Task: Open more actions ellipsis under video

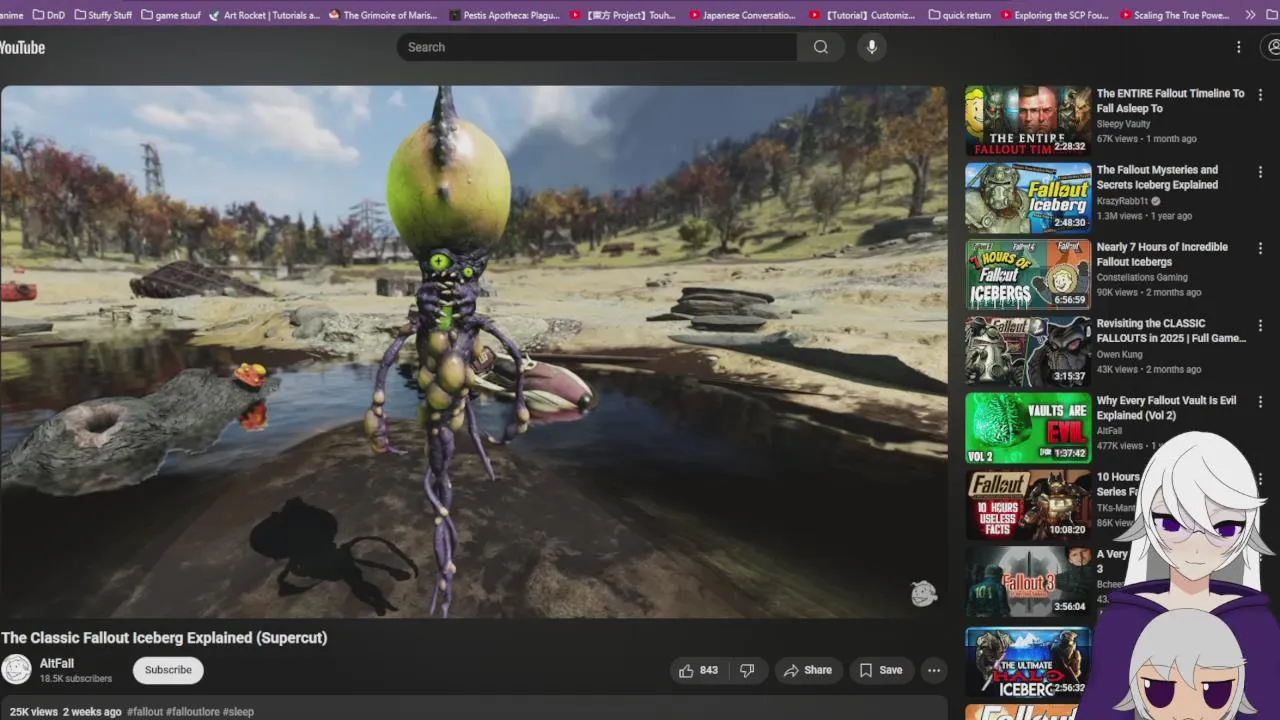Action: tap(934, 670)
